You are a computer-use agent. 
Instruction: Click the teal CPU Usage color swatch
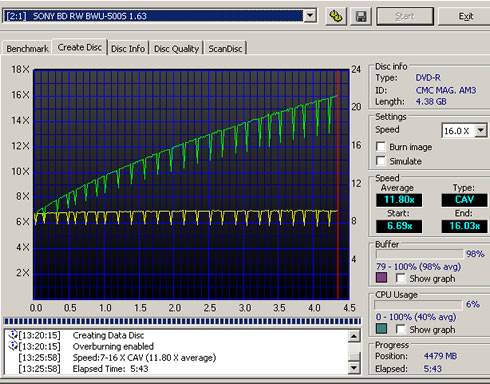pos(381,328)
